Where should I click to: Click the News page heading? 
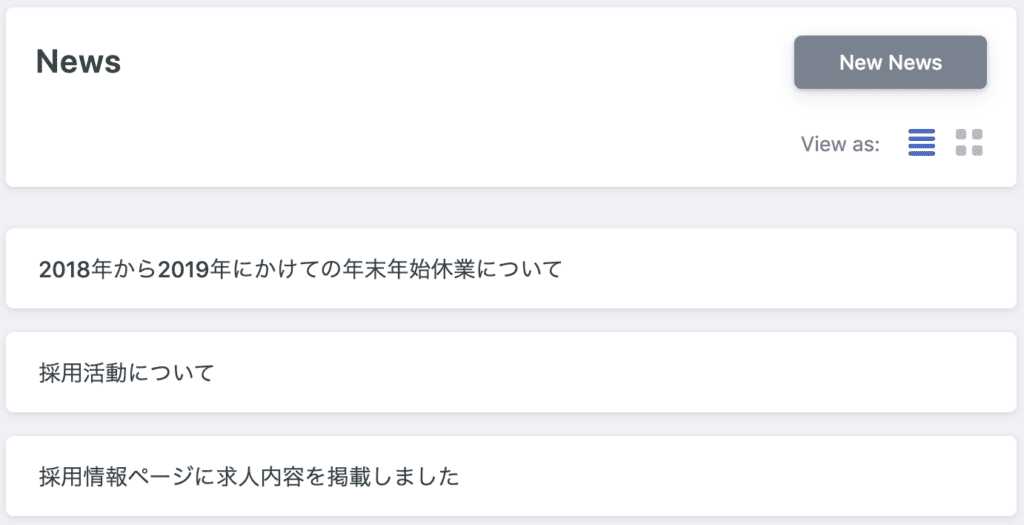tap(78, 62)
